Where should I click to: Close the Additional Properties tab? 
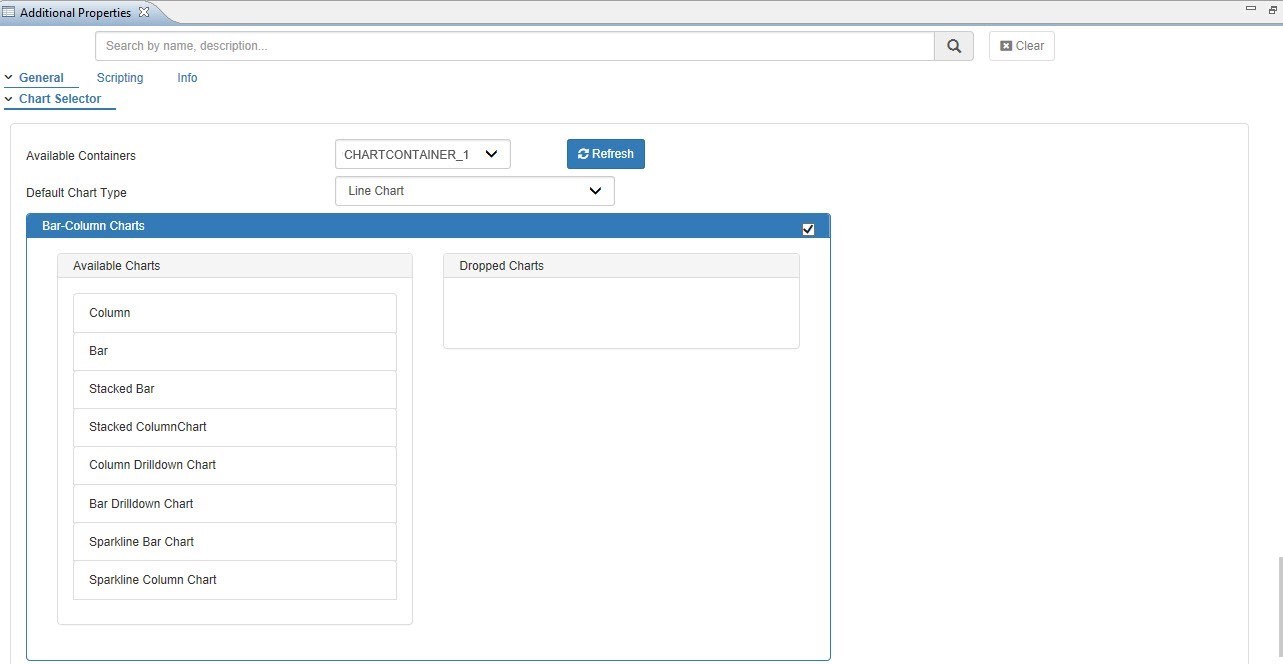pyautogui.click(x=144, y=12)
